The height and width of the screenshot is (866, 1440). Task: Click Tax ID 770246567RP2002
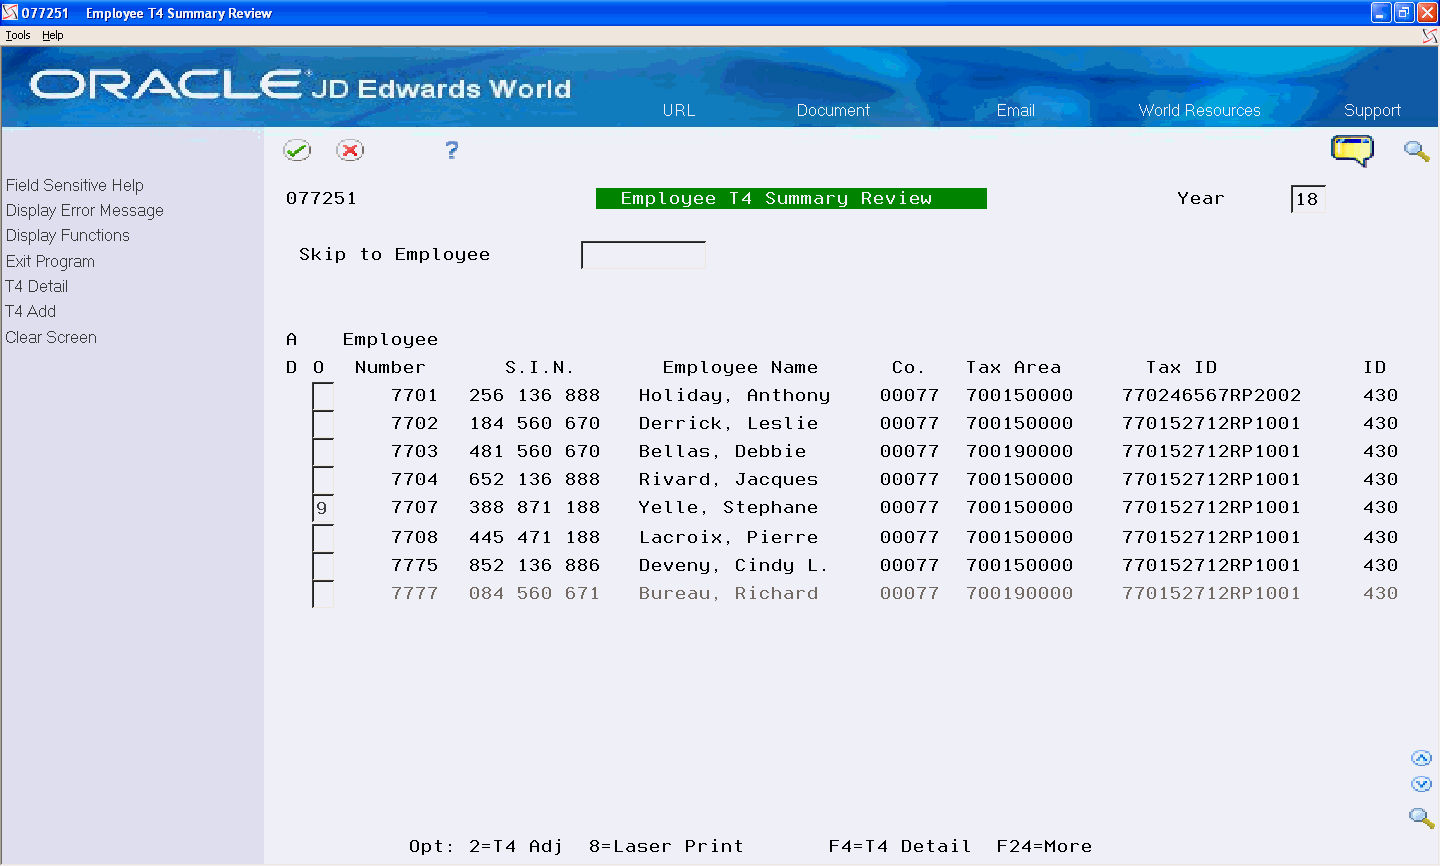pyautogui.click(x=1211, y=396)
